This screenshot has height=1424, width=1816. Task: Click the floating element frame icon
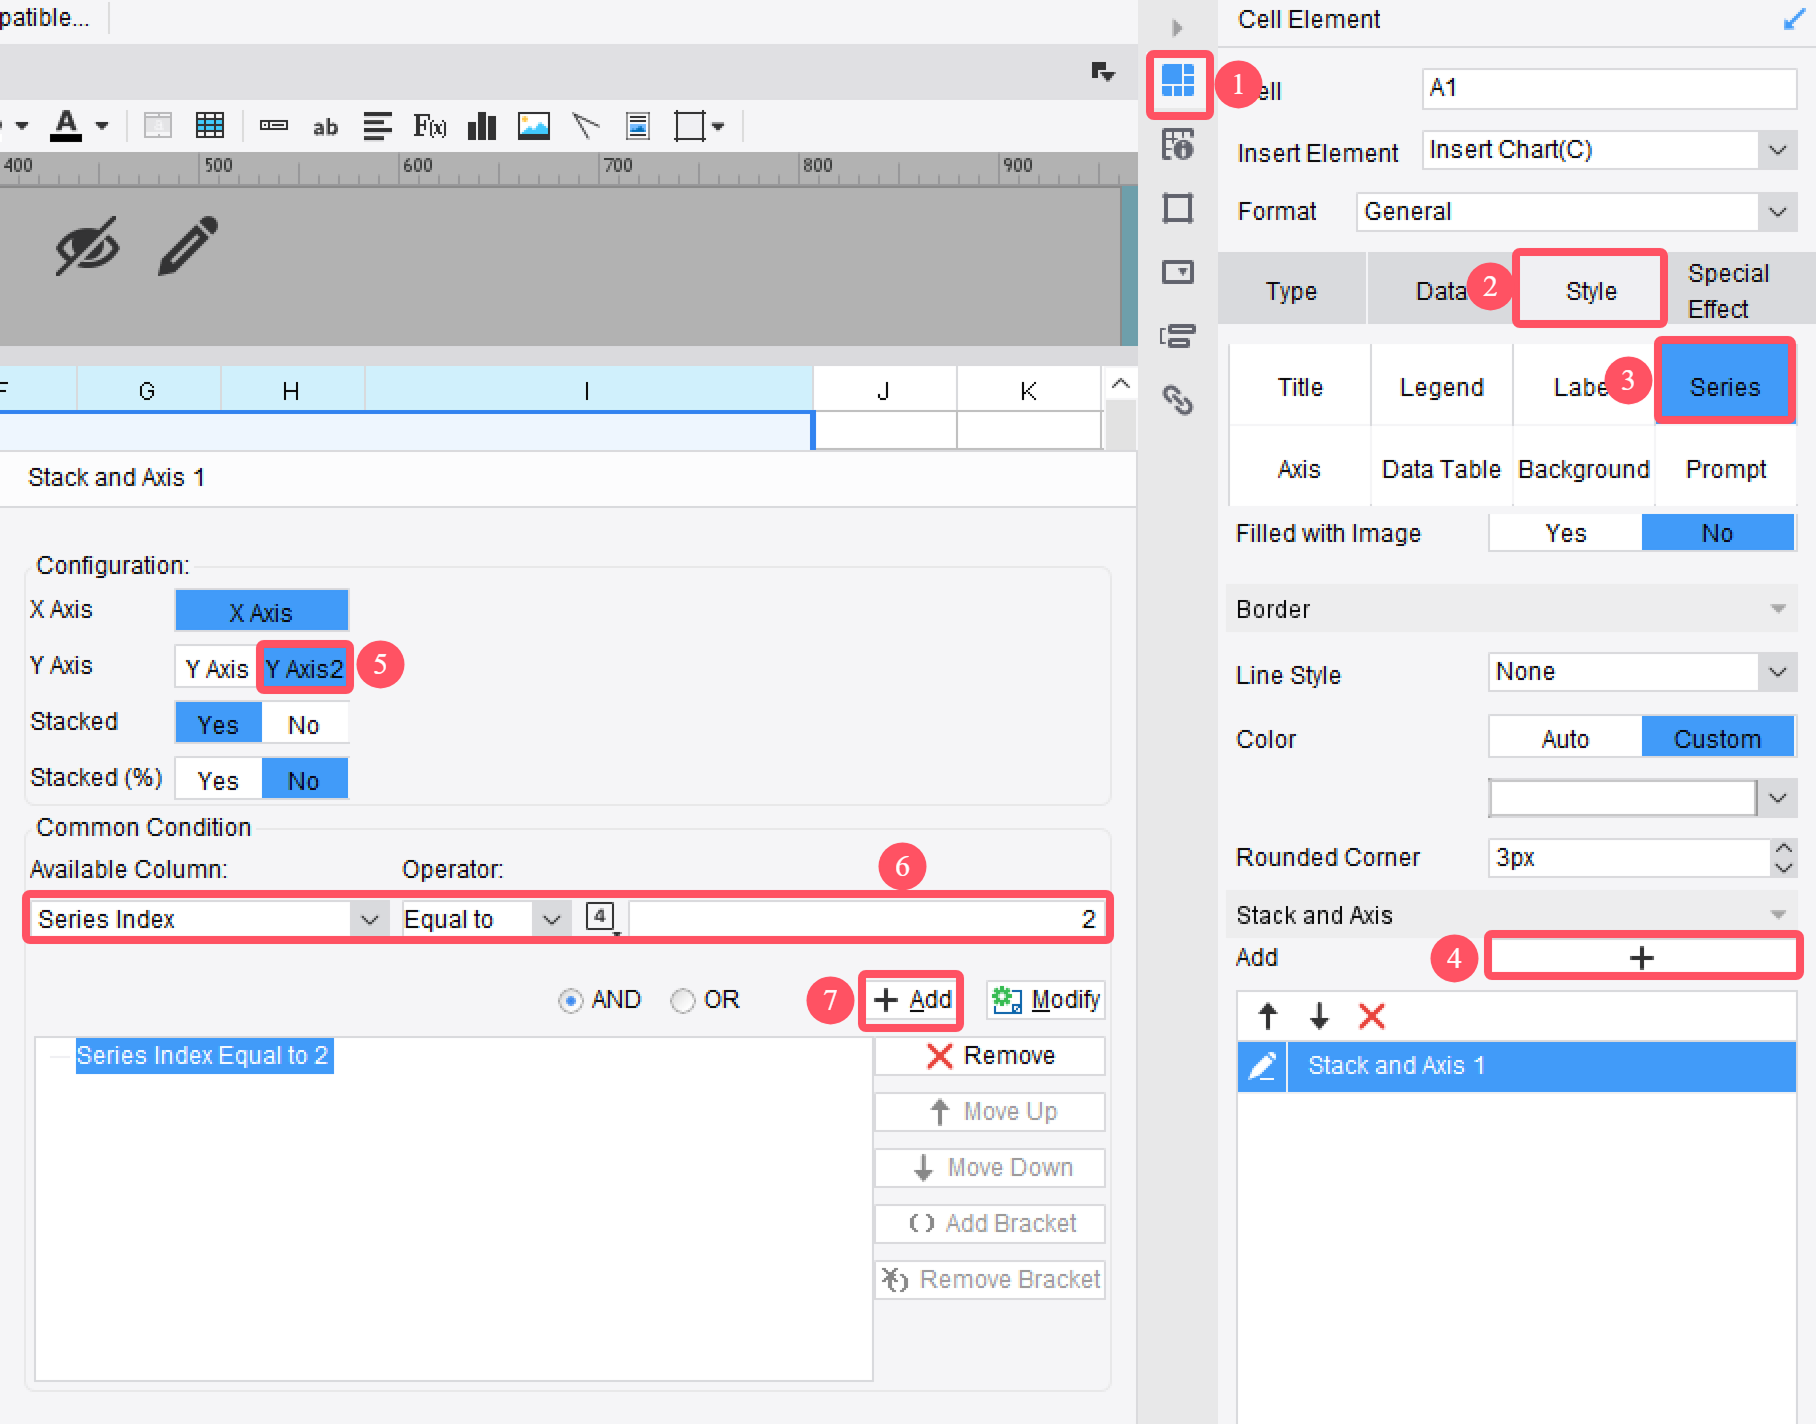[689, 126]
